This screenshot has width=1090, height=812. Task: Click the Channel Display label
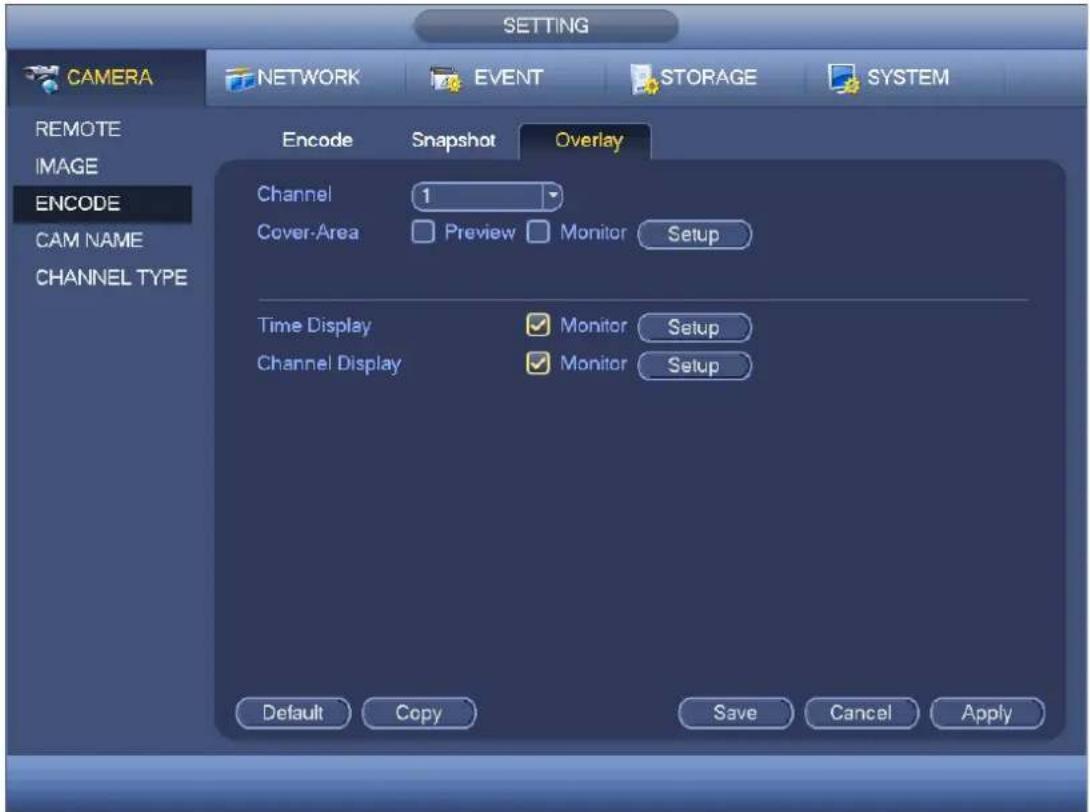tap(329, 364)
